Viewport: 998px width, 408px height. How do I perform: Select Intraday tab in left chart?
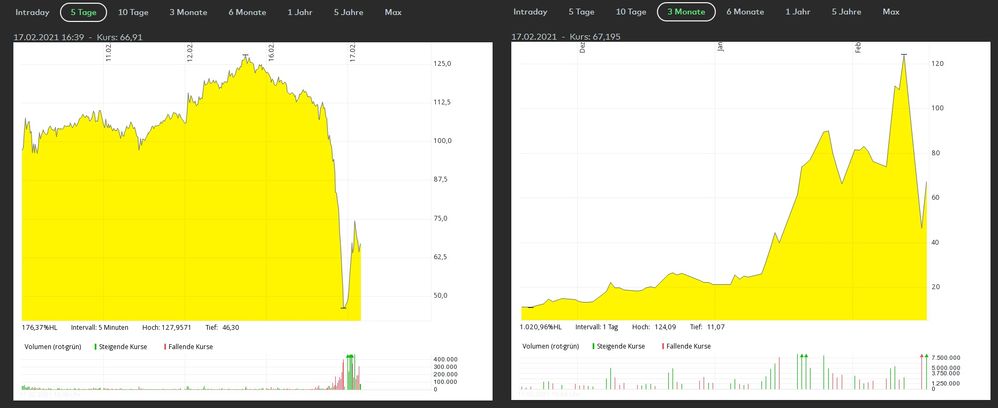(32, 12)
